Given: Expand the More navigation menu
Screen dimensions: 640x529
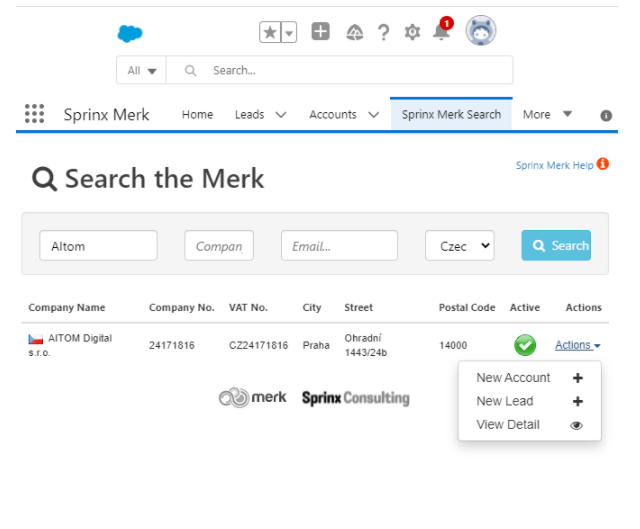Looking at the screenshot, I should tap(547, 114).
